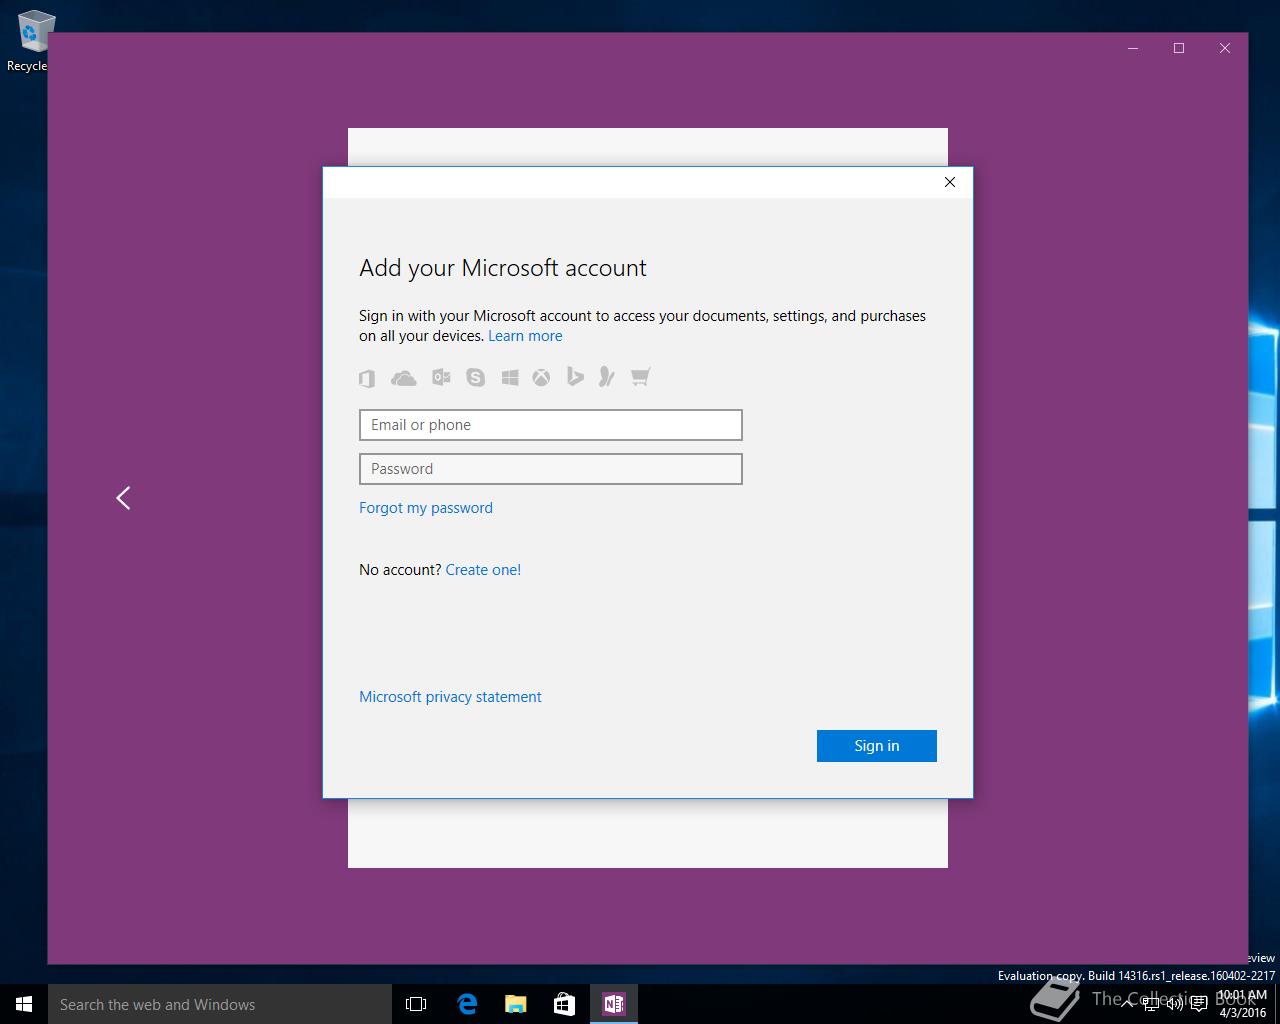Click the Bing service icon
Screen dimensions: 1280x1024
pos(575,376)
